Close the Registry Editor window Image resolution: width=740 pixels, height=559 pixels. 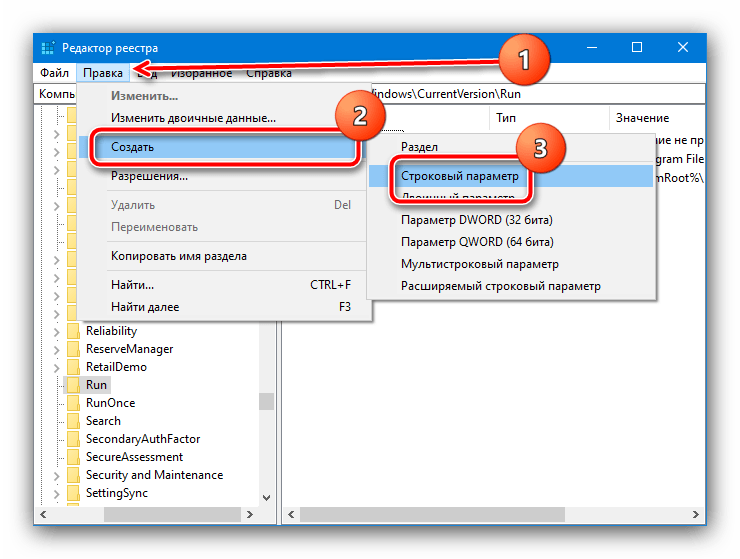tap(682, 47)
